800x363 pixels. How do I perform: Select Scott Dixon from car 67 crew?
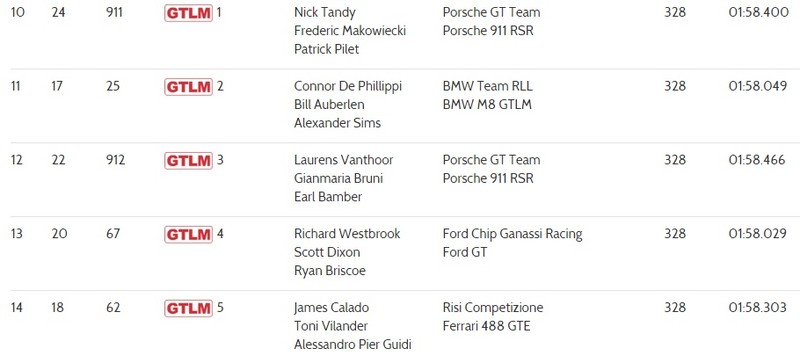coord(327,252)
